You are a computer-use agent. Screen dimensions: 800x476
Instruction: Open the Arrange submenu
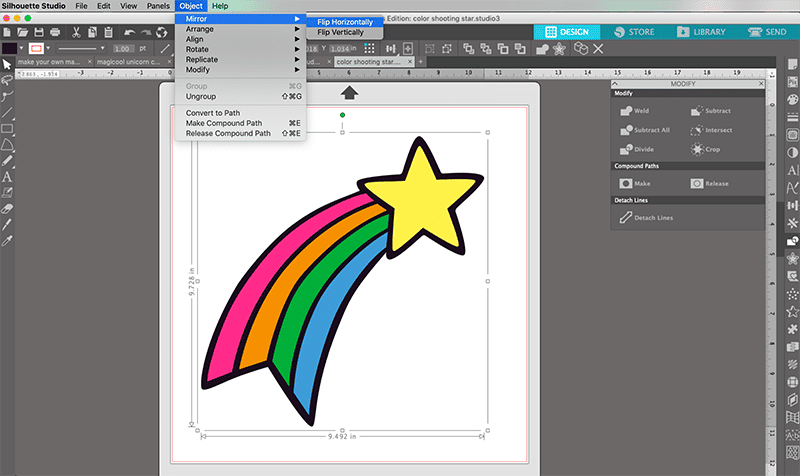click(240, 29)
